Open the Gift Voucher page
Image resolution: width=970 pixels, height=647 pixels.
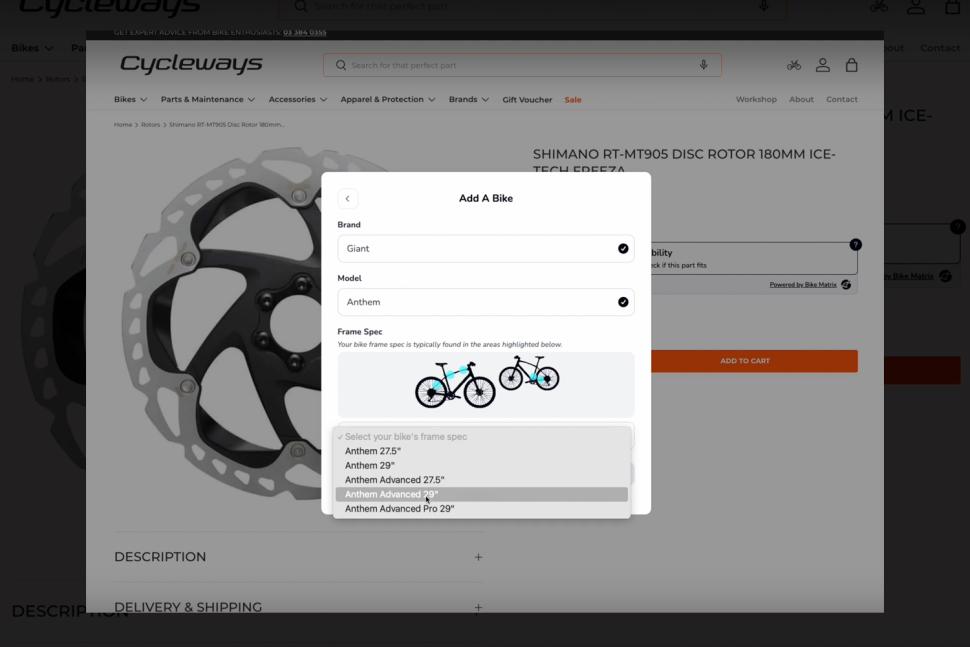527,100
